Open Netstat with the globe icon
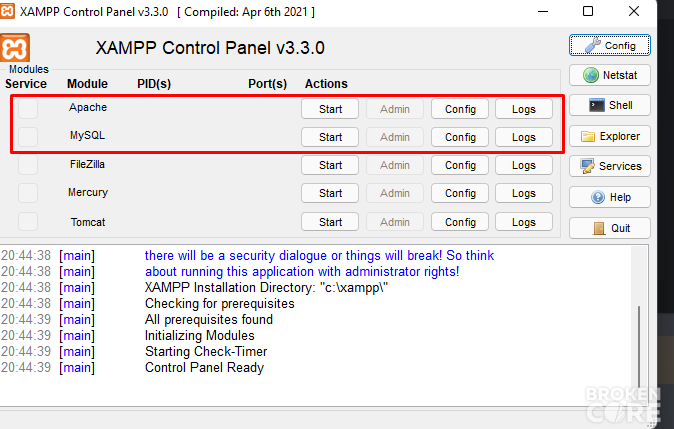Image resolution: width=674 pixels, height=429 pixels. [610, 75]
